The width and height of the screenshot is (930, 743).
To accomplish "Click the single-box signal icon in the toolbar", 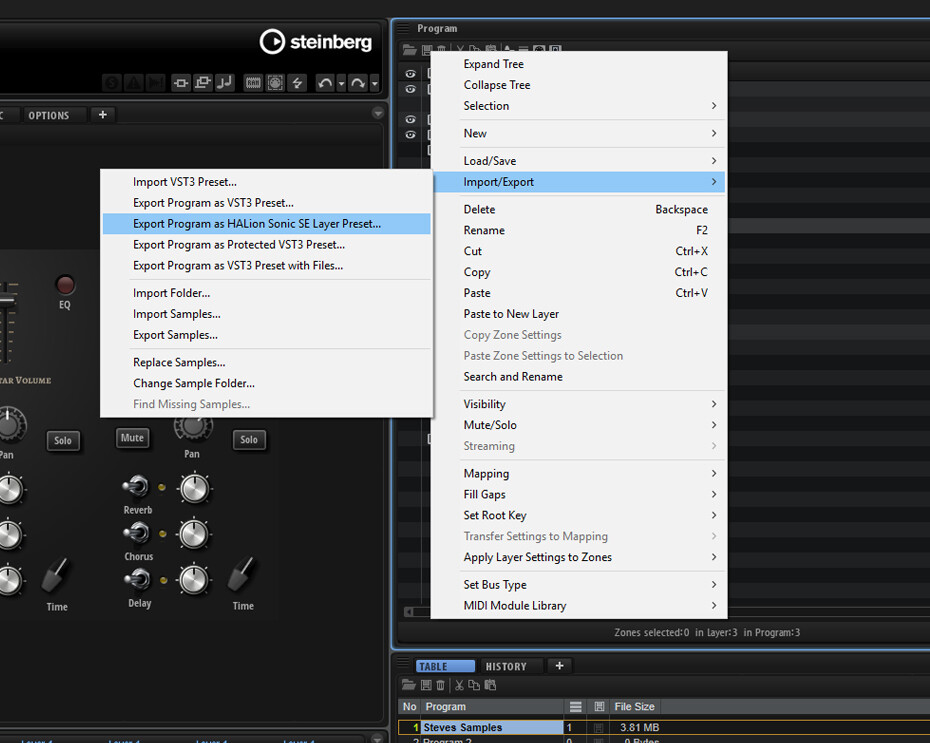I will coord(181,83).
